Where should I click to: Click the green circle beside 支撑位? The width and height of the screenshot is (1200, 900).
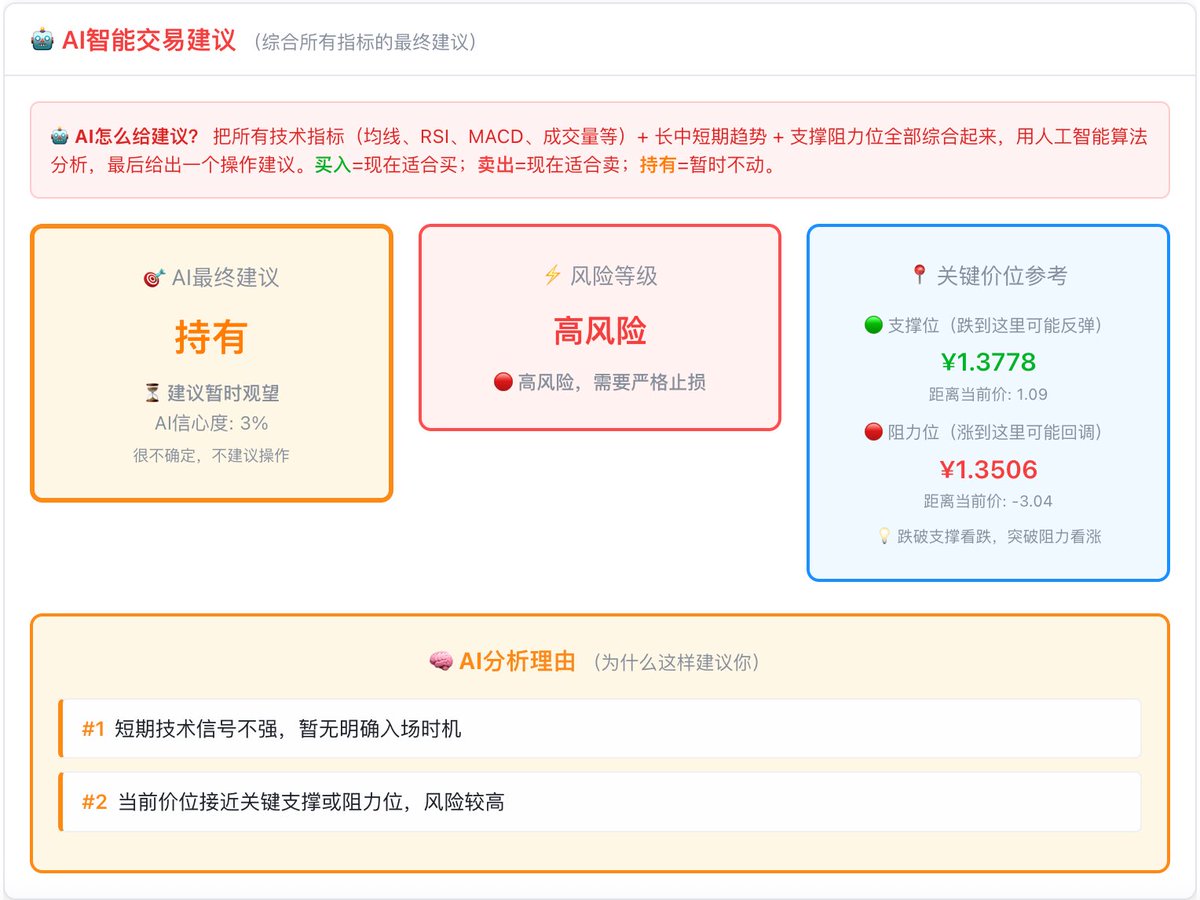pos(873,325)
